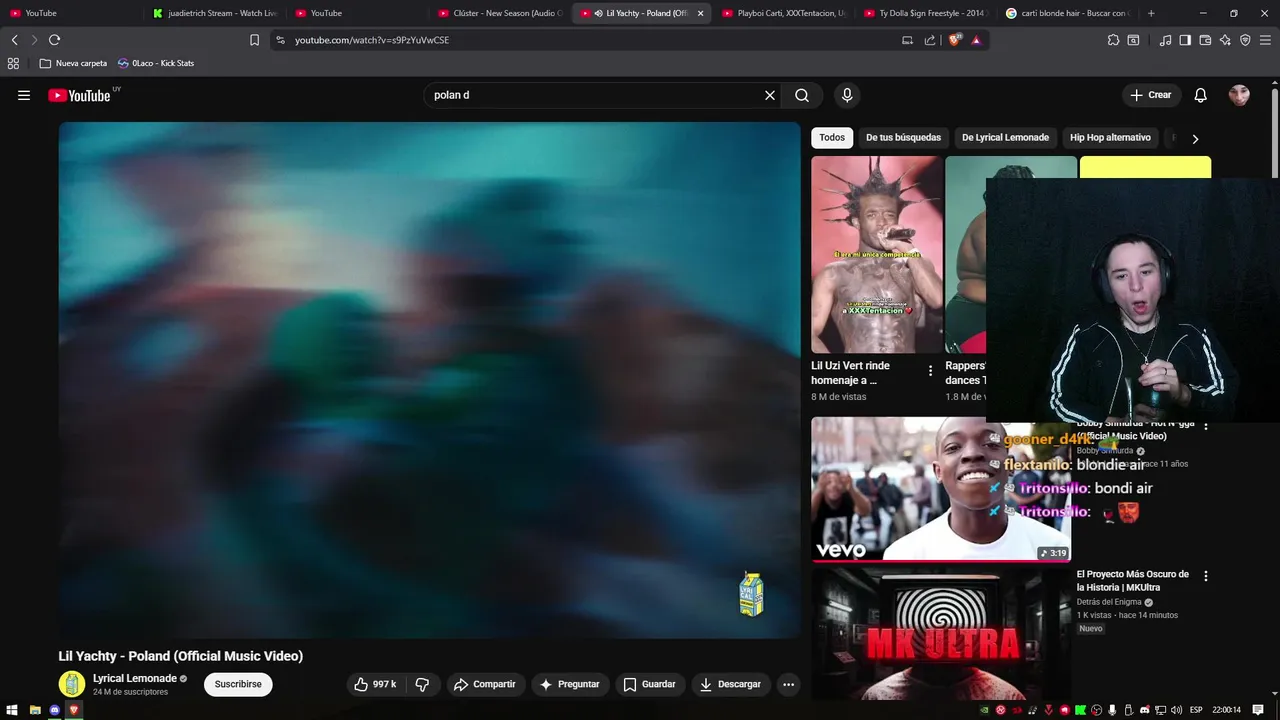Viewport: 1280px width, 720px height.
Task: Reload the current page
Action: point(54,40)
